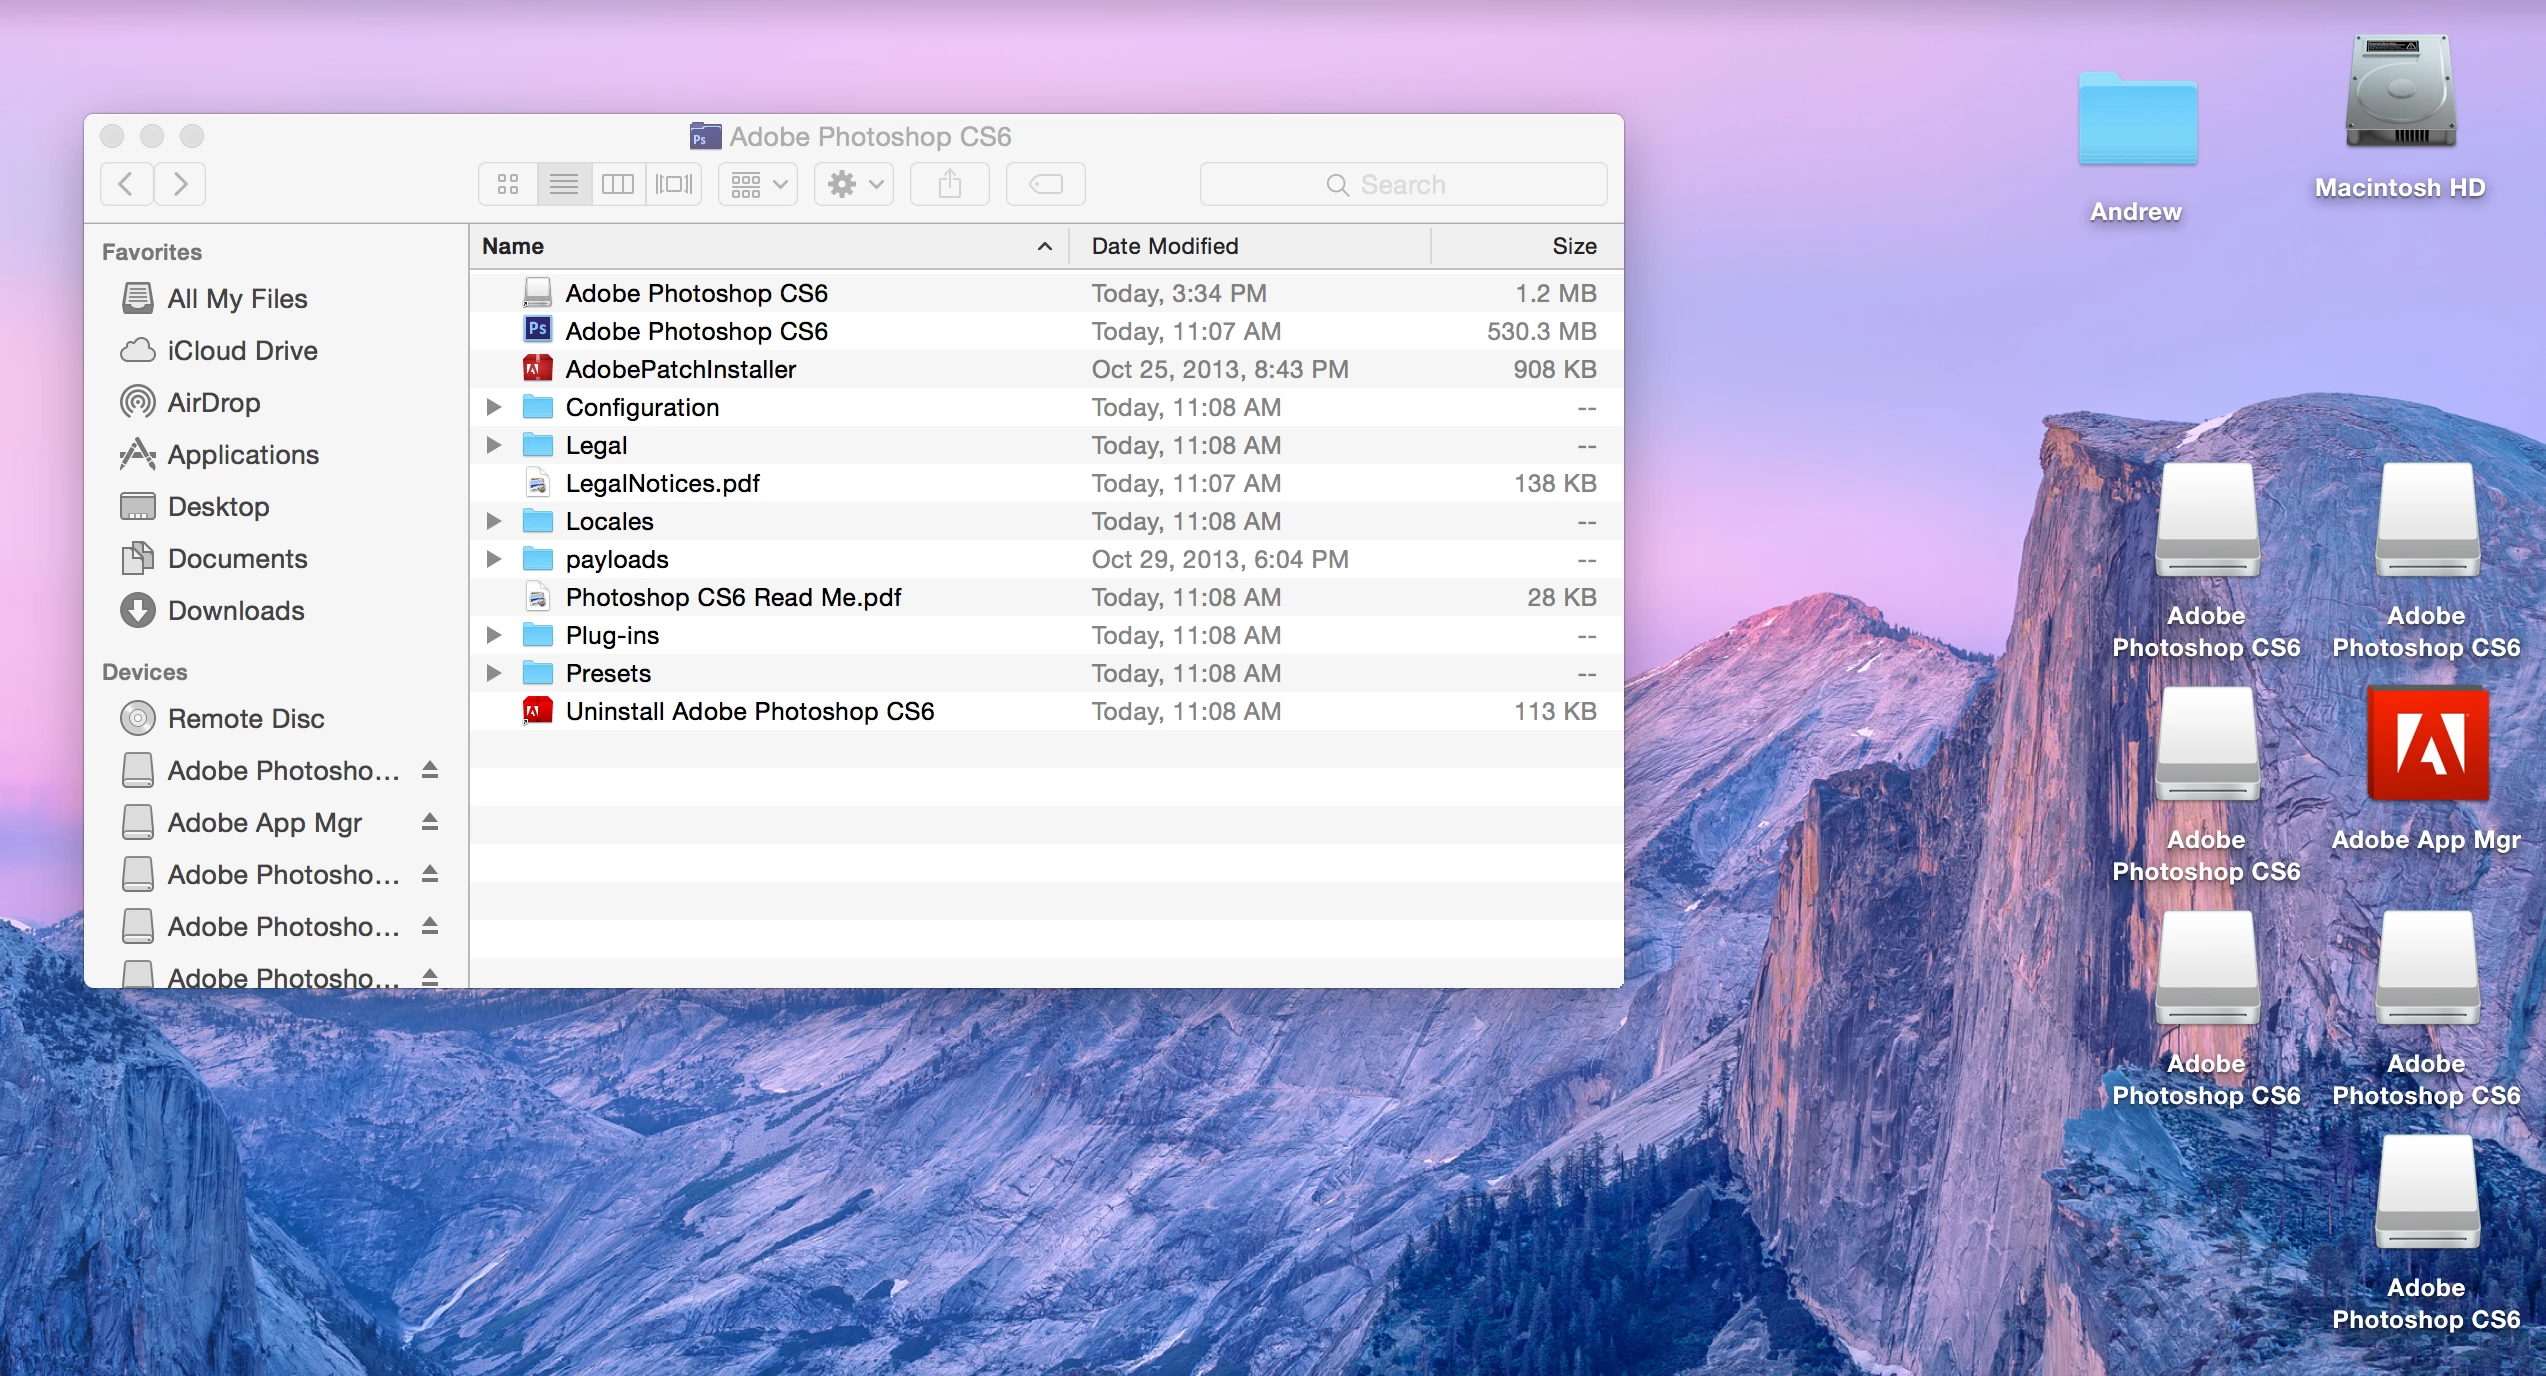Open the Arrange items dropdown
Viewport: 2546px width, 1376px height.
coord(758,184)
